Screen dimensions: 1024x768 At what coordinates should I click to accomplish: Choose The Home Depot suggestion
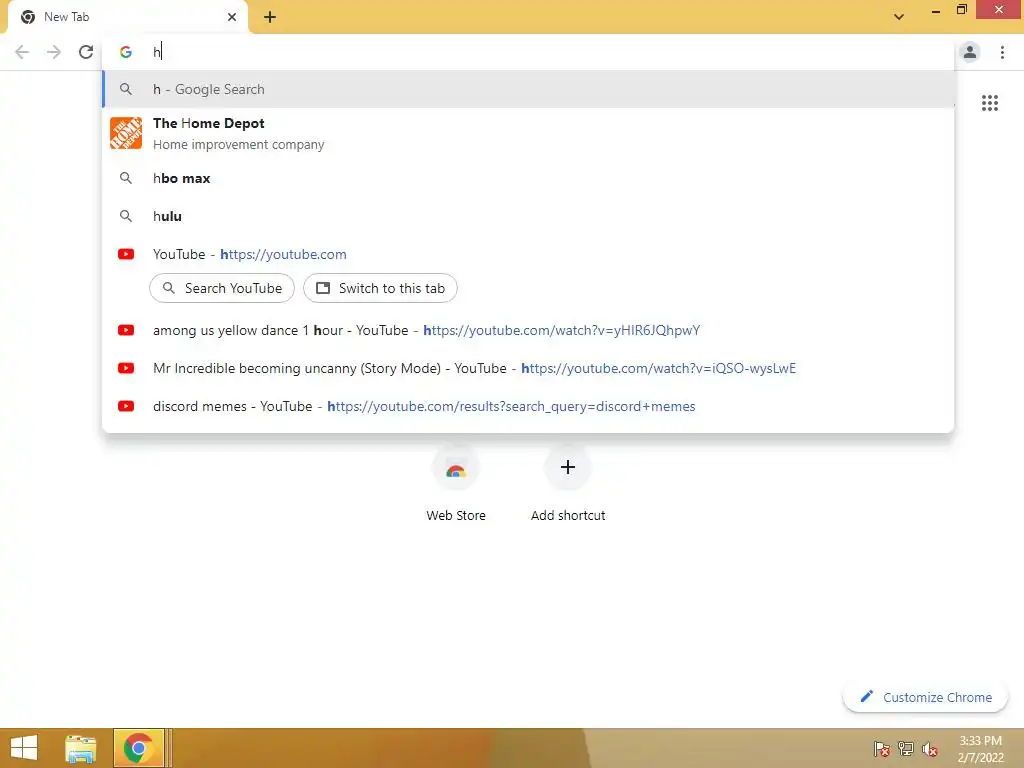[528, 133]
